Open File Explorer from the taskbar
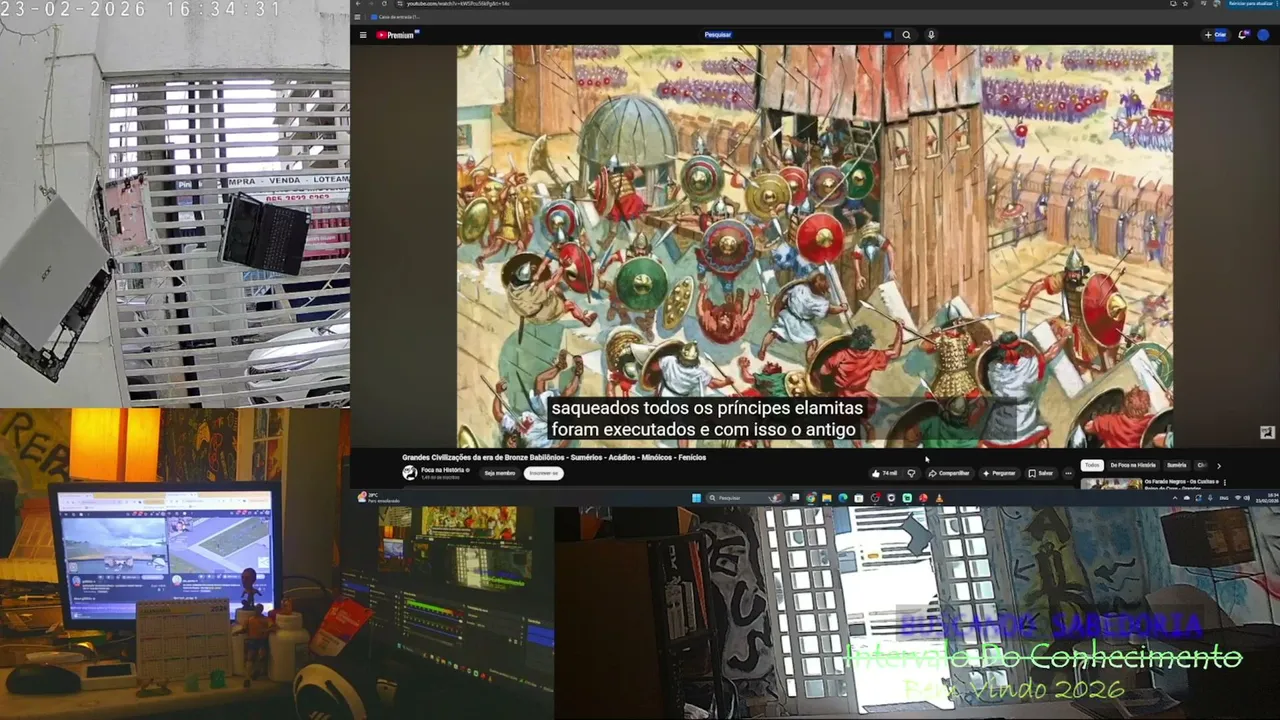Viewport: 1280px width, 720px height. [827, 498]
